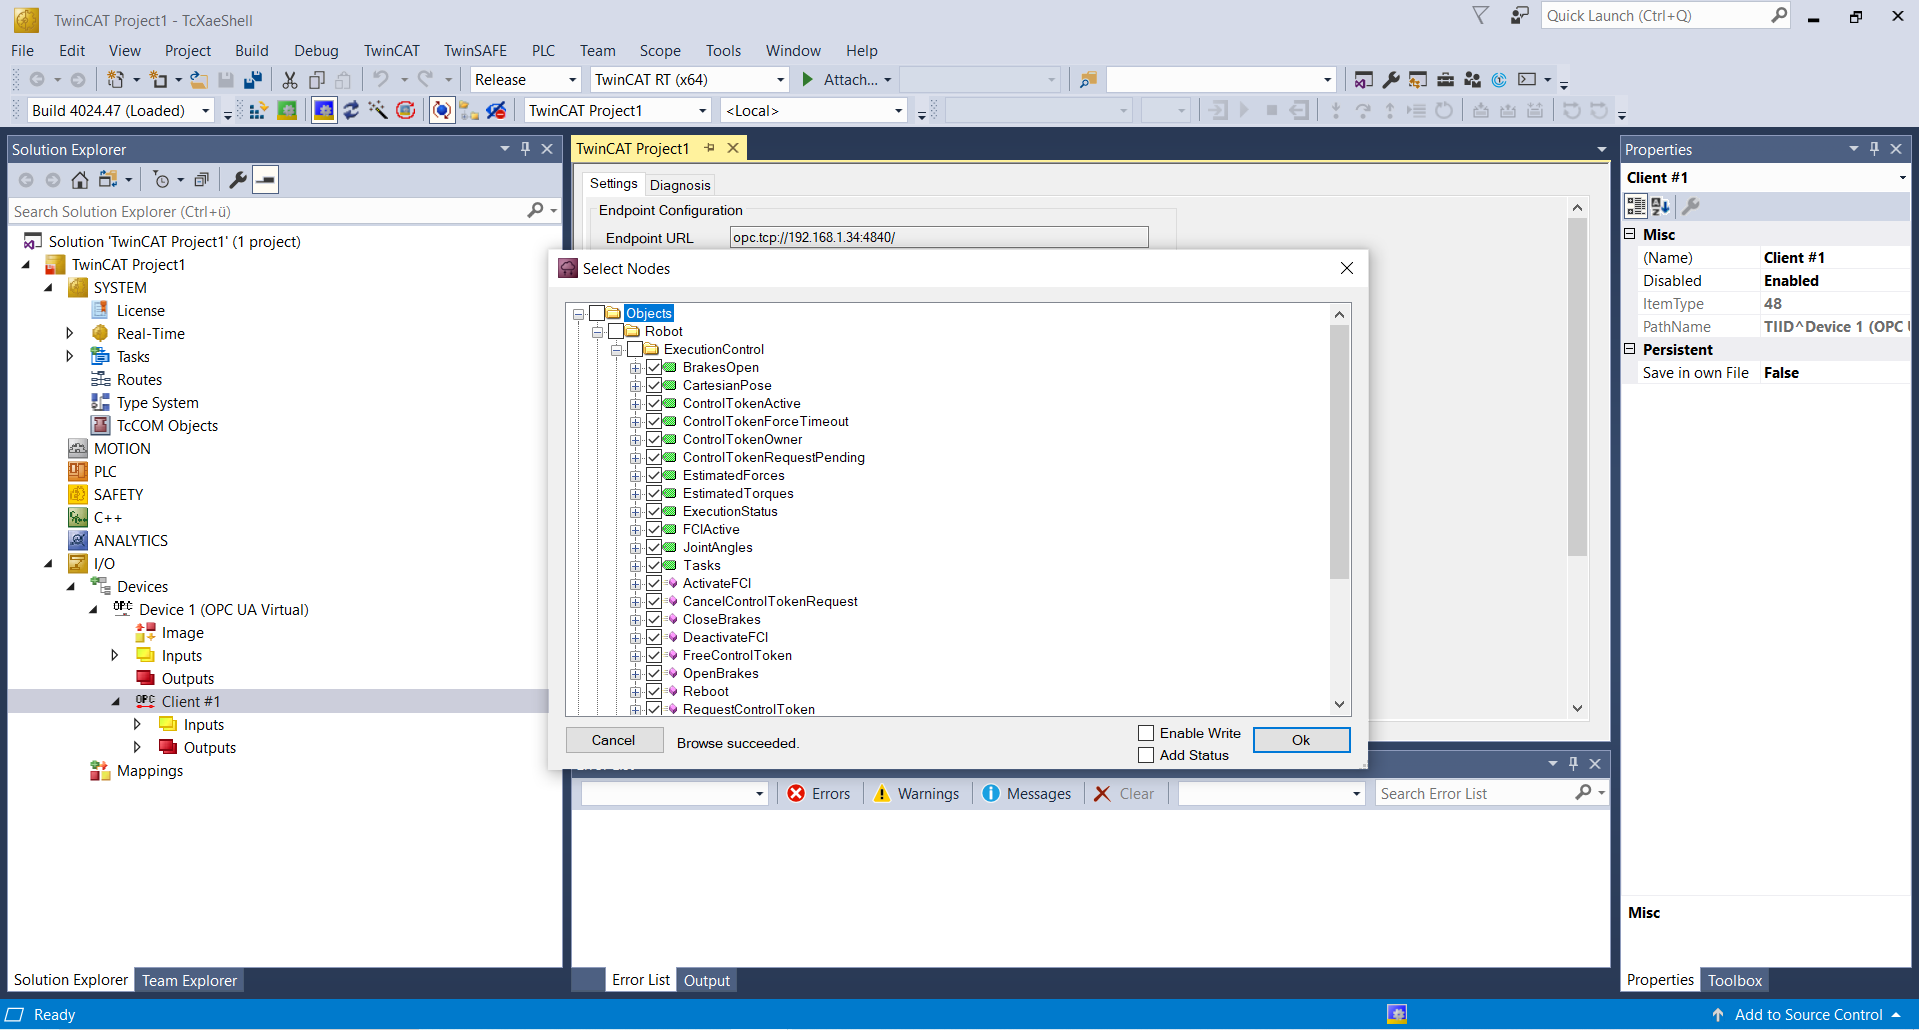
Task: Click the Collapse All icon in Solution Explorer
Action: (201, 180)
